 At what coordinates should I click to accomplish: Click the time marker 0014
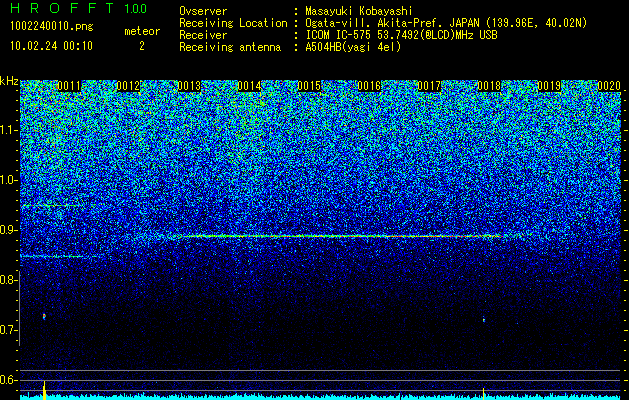pyautogui.click(x=249, y=86)
